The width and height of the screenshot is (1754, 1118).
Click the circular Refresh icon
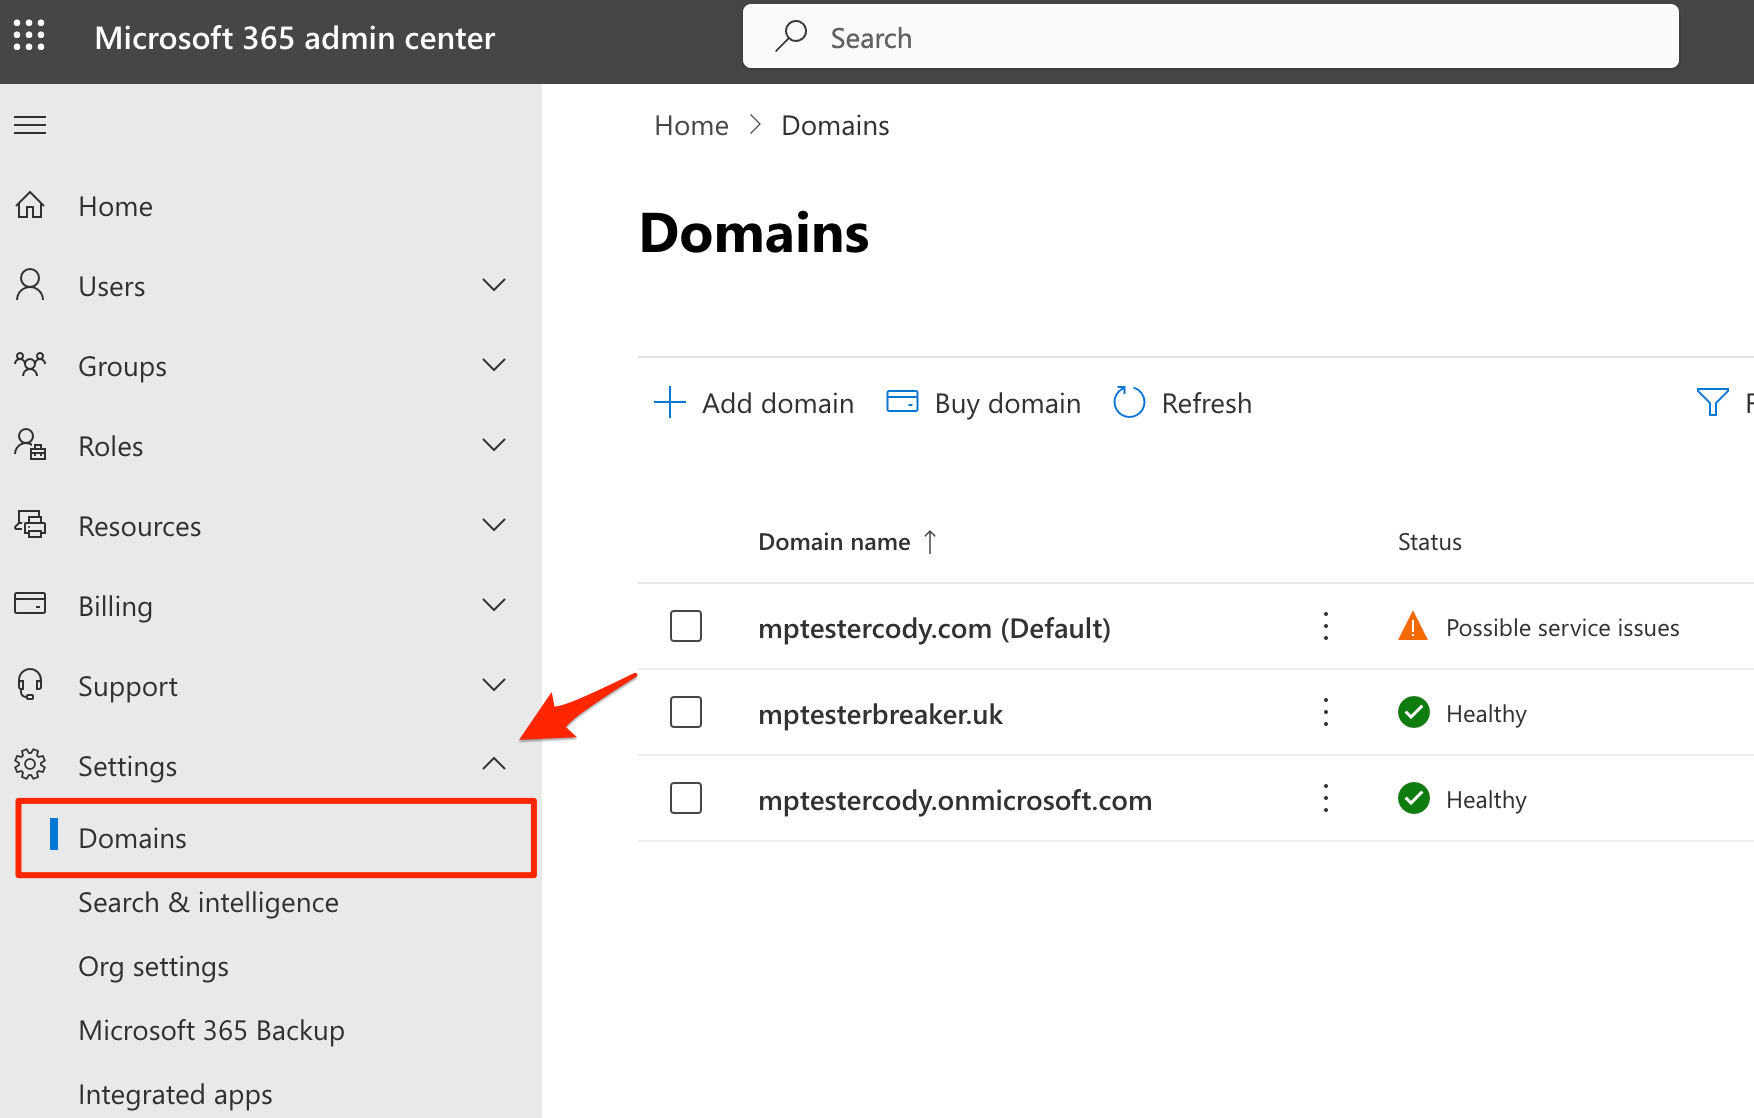click(1129, 402)
